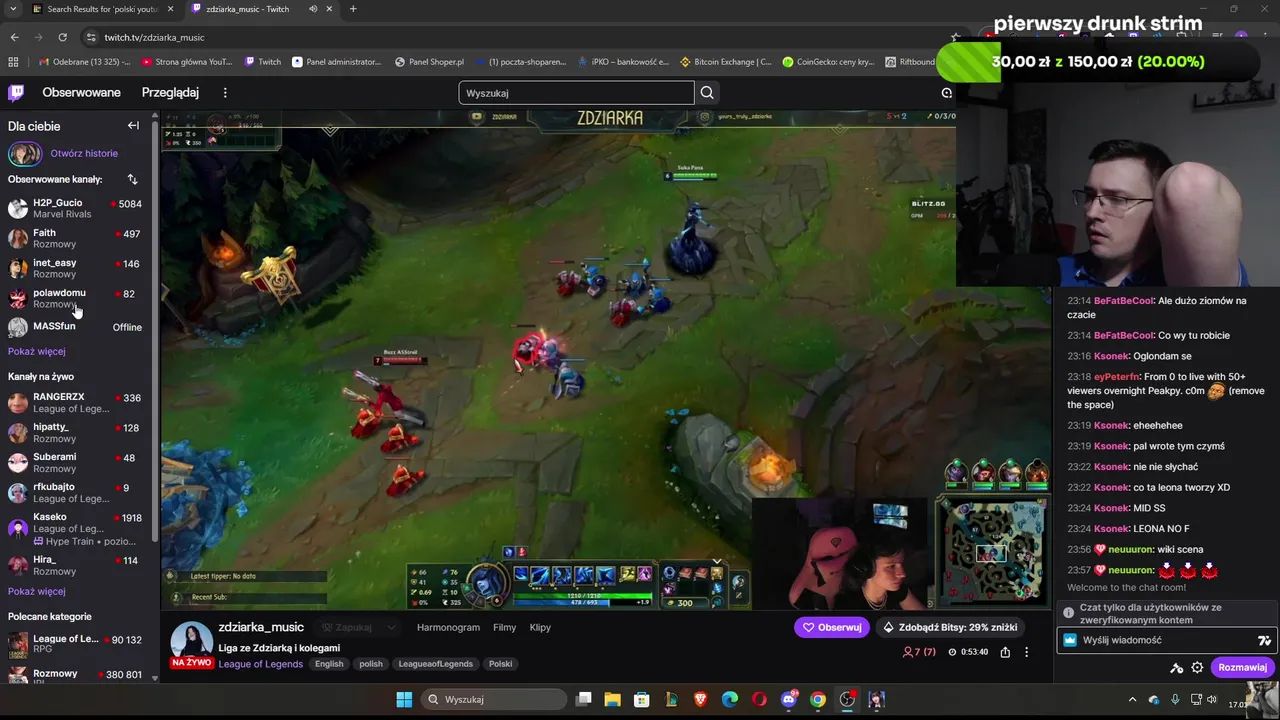Open a new browser tab with plus
The height and width of the screenshot is (720, 1280).
click(x=353, y=9)
